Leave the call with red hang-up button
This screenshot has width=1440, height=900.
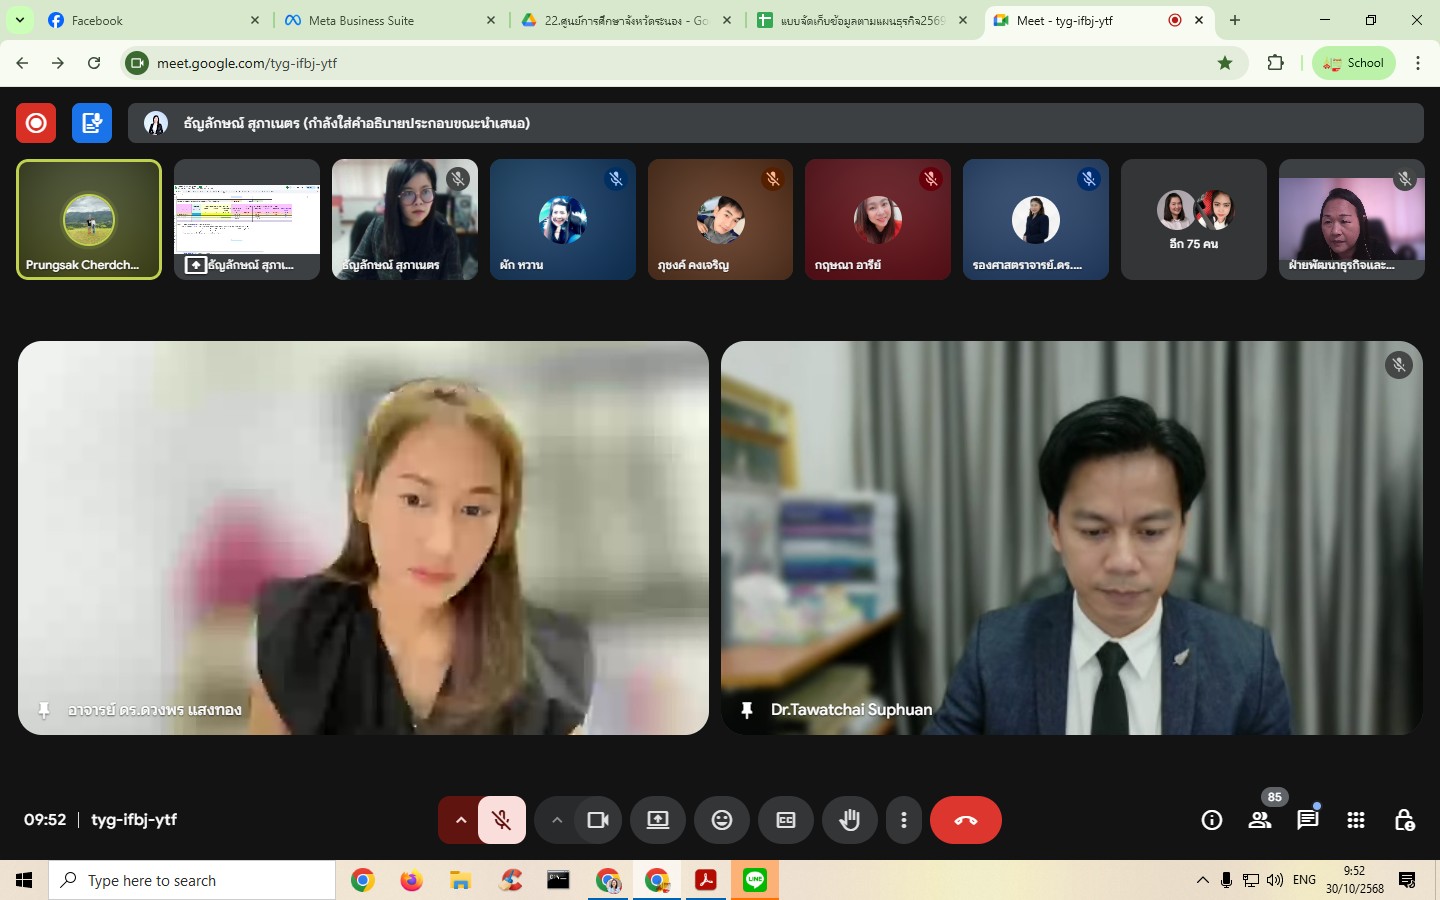pos(966,820)
